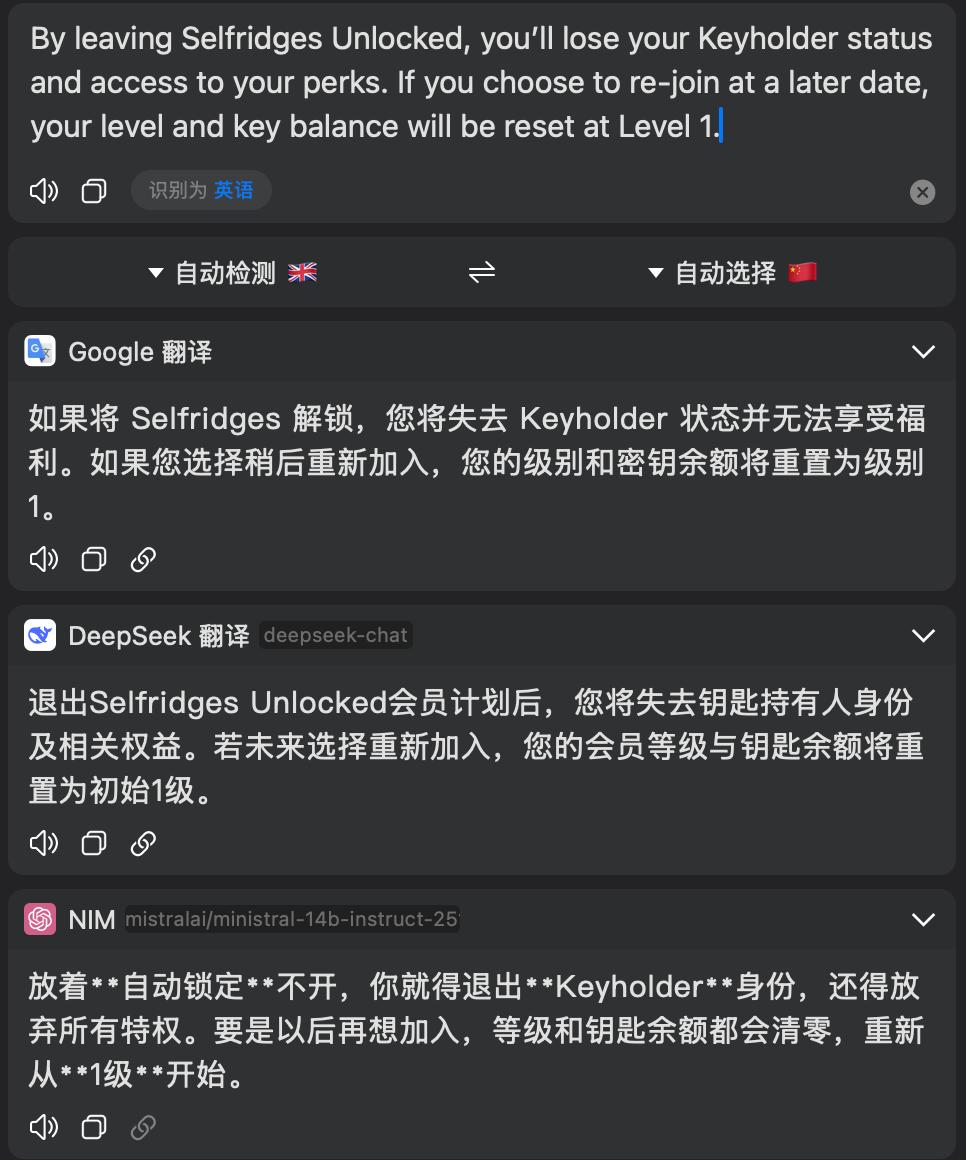Click inside the English source text field
This screenshot has width=966, height=1160.
480,83
